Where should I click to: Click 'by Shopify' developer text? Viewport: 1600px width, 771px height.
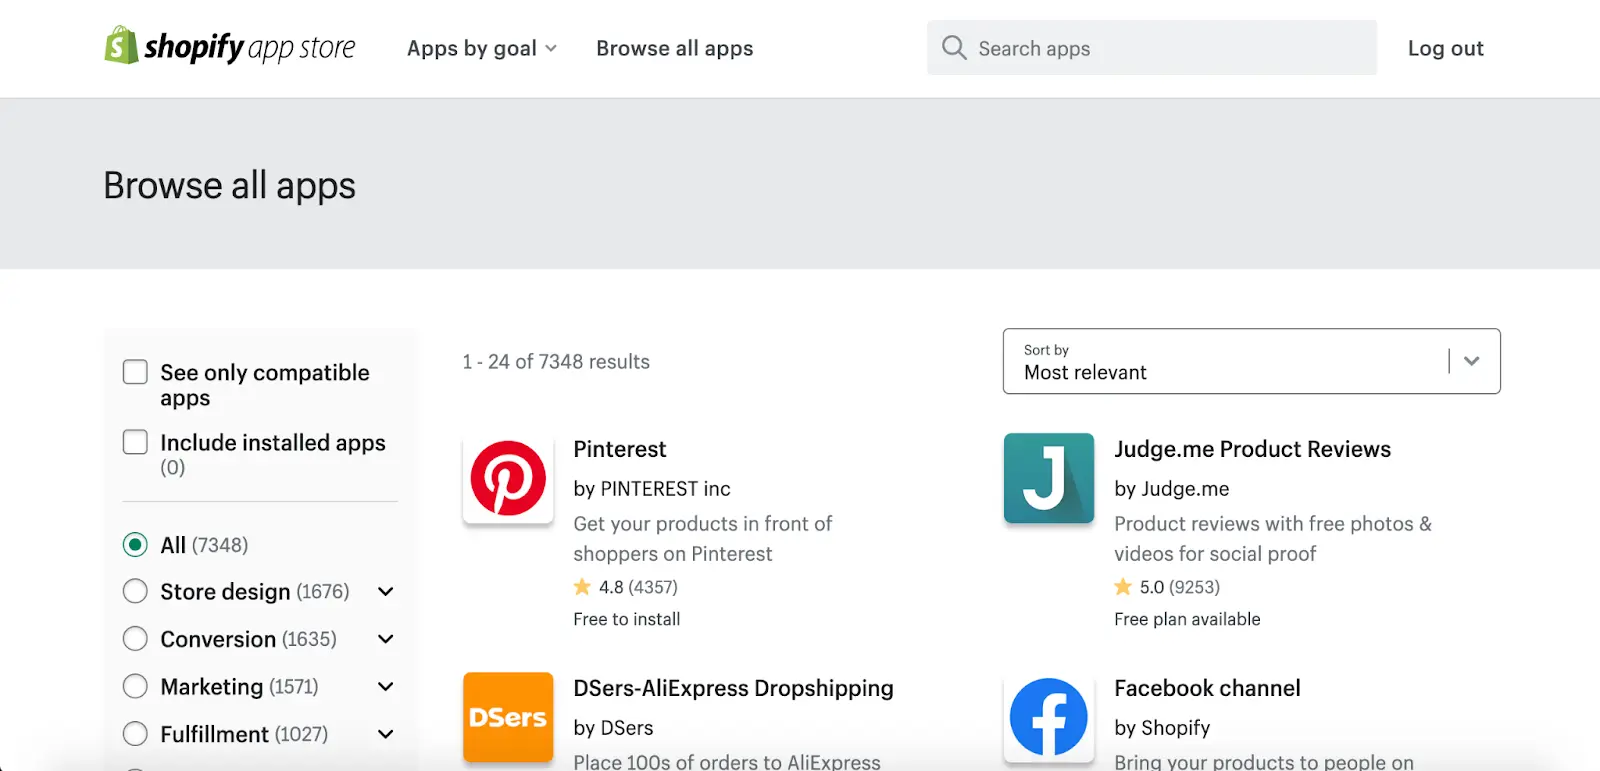pos(1162,728)
